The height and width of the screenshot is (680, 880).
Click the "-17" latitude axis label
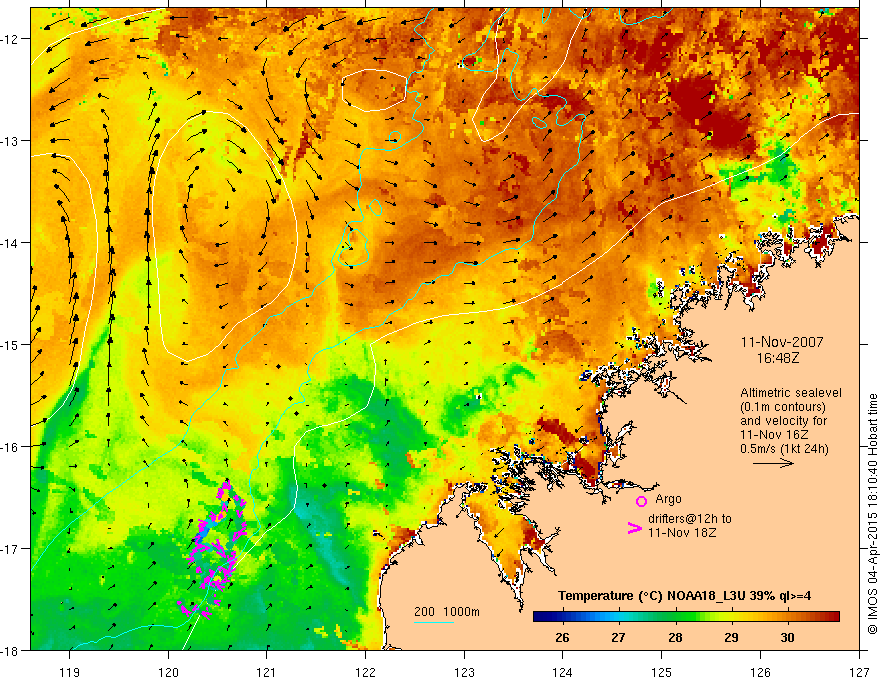click(x=11, y=549)
